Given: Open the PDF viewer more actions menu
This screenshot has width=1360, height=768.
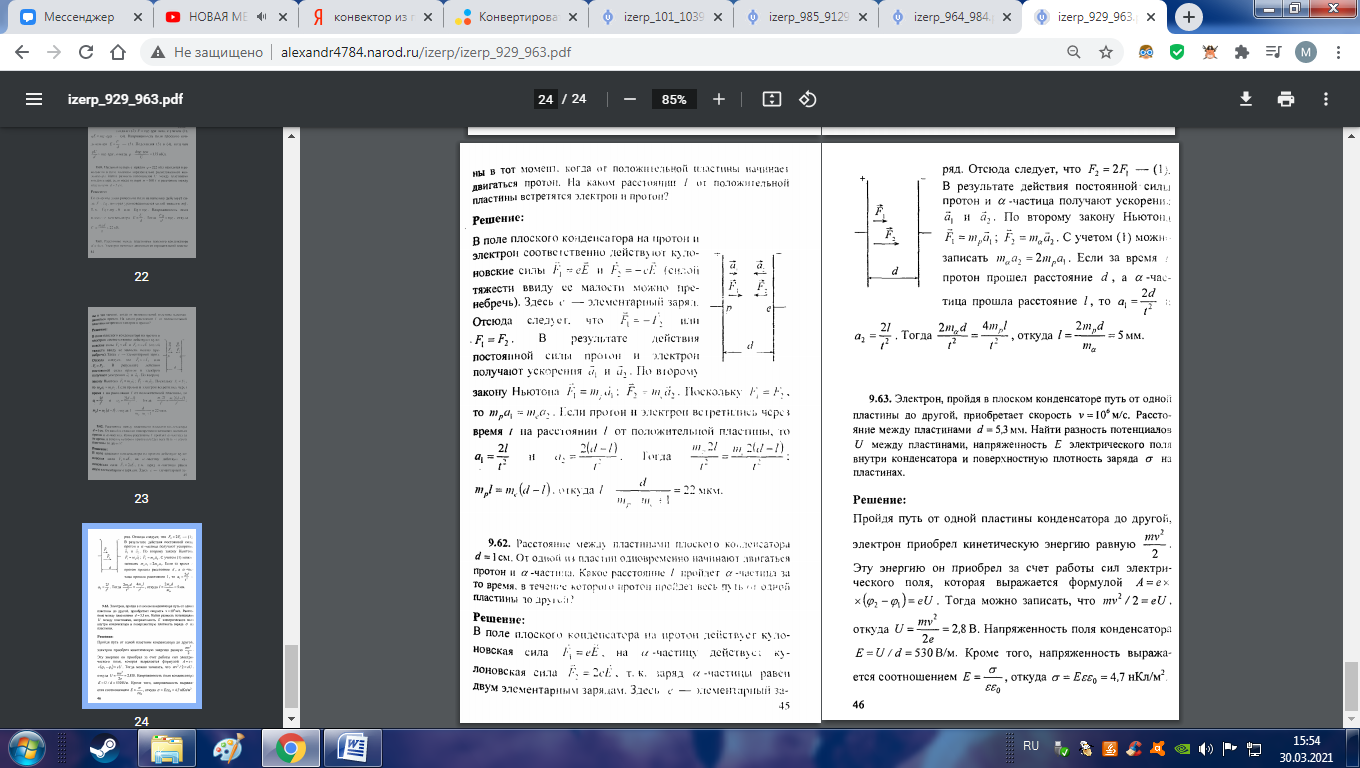Looking at the screenshot, I should (1326, 99).
